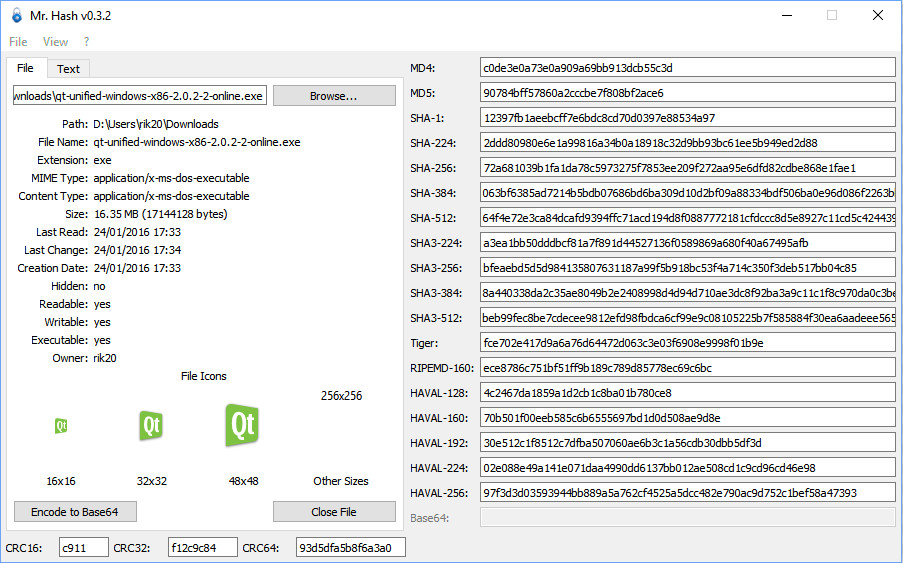Click the 32x32 size label
Image resolution: width=903 pixels, height=563 pixels.
[151, 481]
